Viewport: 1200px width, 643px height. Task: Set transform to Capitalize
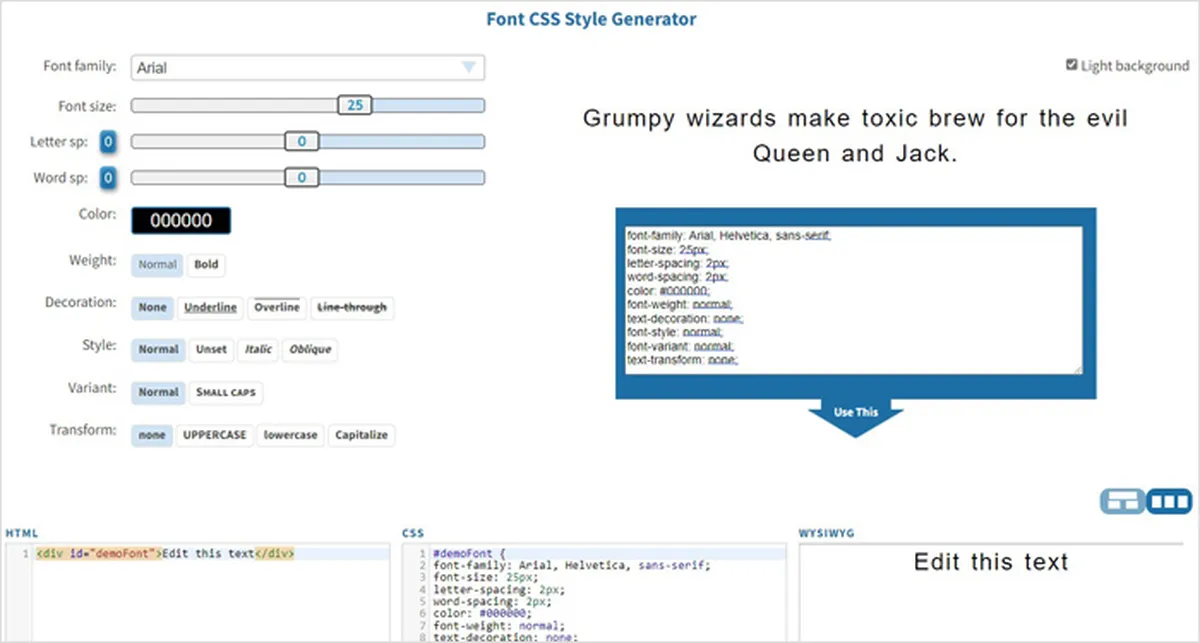pyautogui.click(x=361, y=435)
